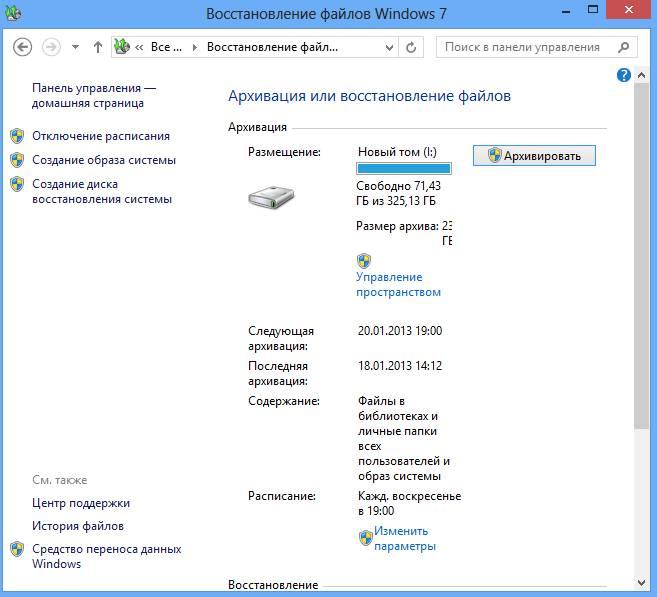This screenshot has height=597, width=657.
Task: Click the text 'Свободно 71,43 ГБ из 325,13 ГБ'
Action: (398, 193)
